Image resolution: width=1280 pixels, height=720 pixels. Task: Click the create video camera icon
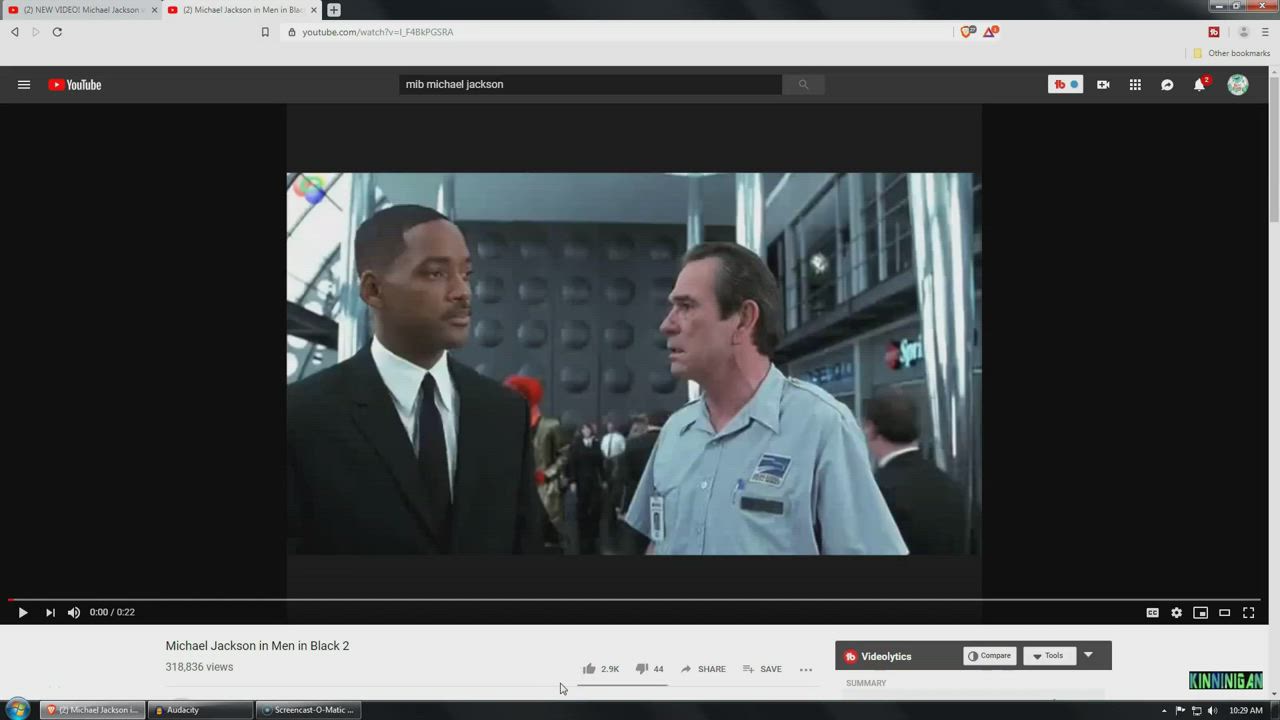tap(1103, 85)
